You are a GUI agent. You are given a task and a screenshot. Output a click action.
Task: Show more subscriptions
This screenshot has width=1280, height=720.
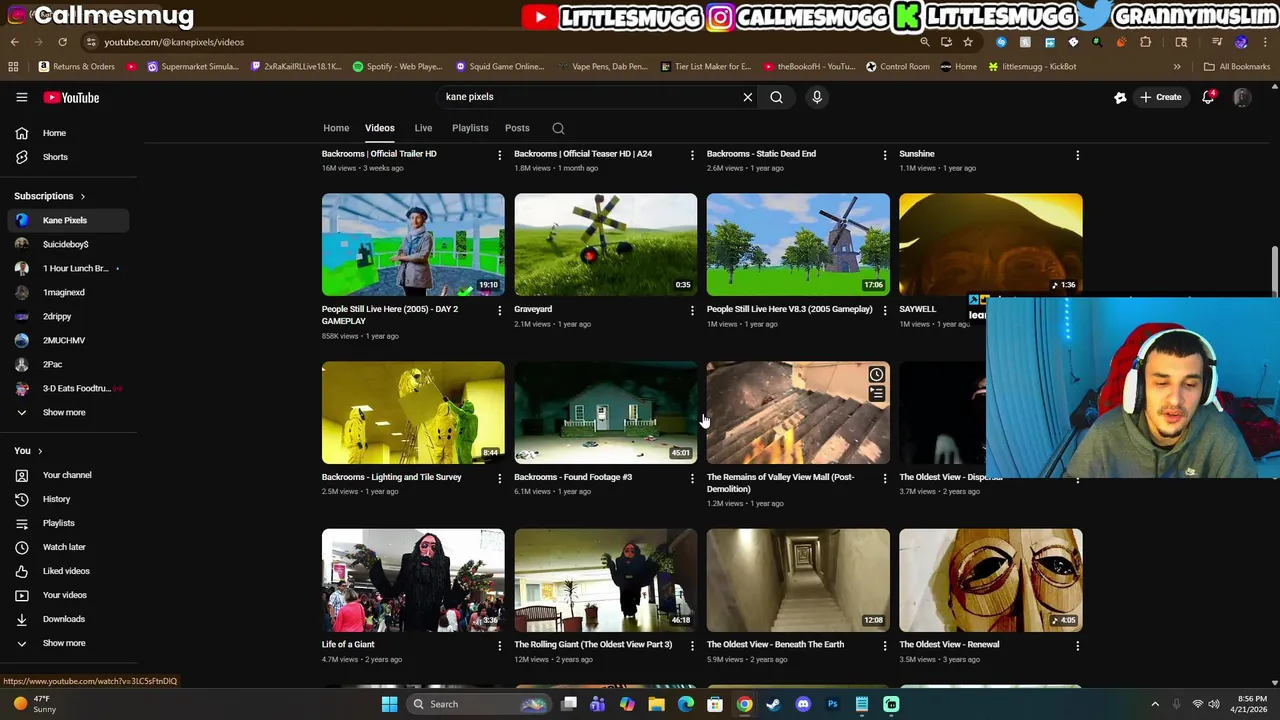pyautogui.click(x=64, y=412)
